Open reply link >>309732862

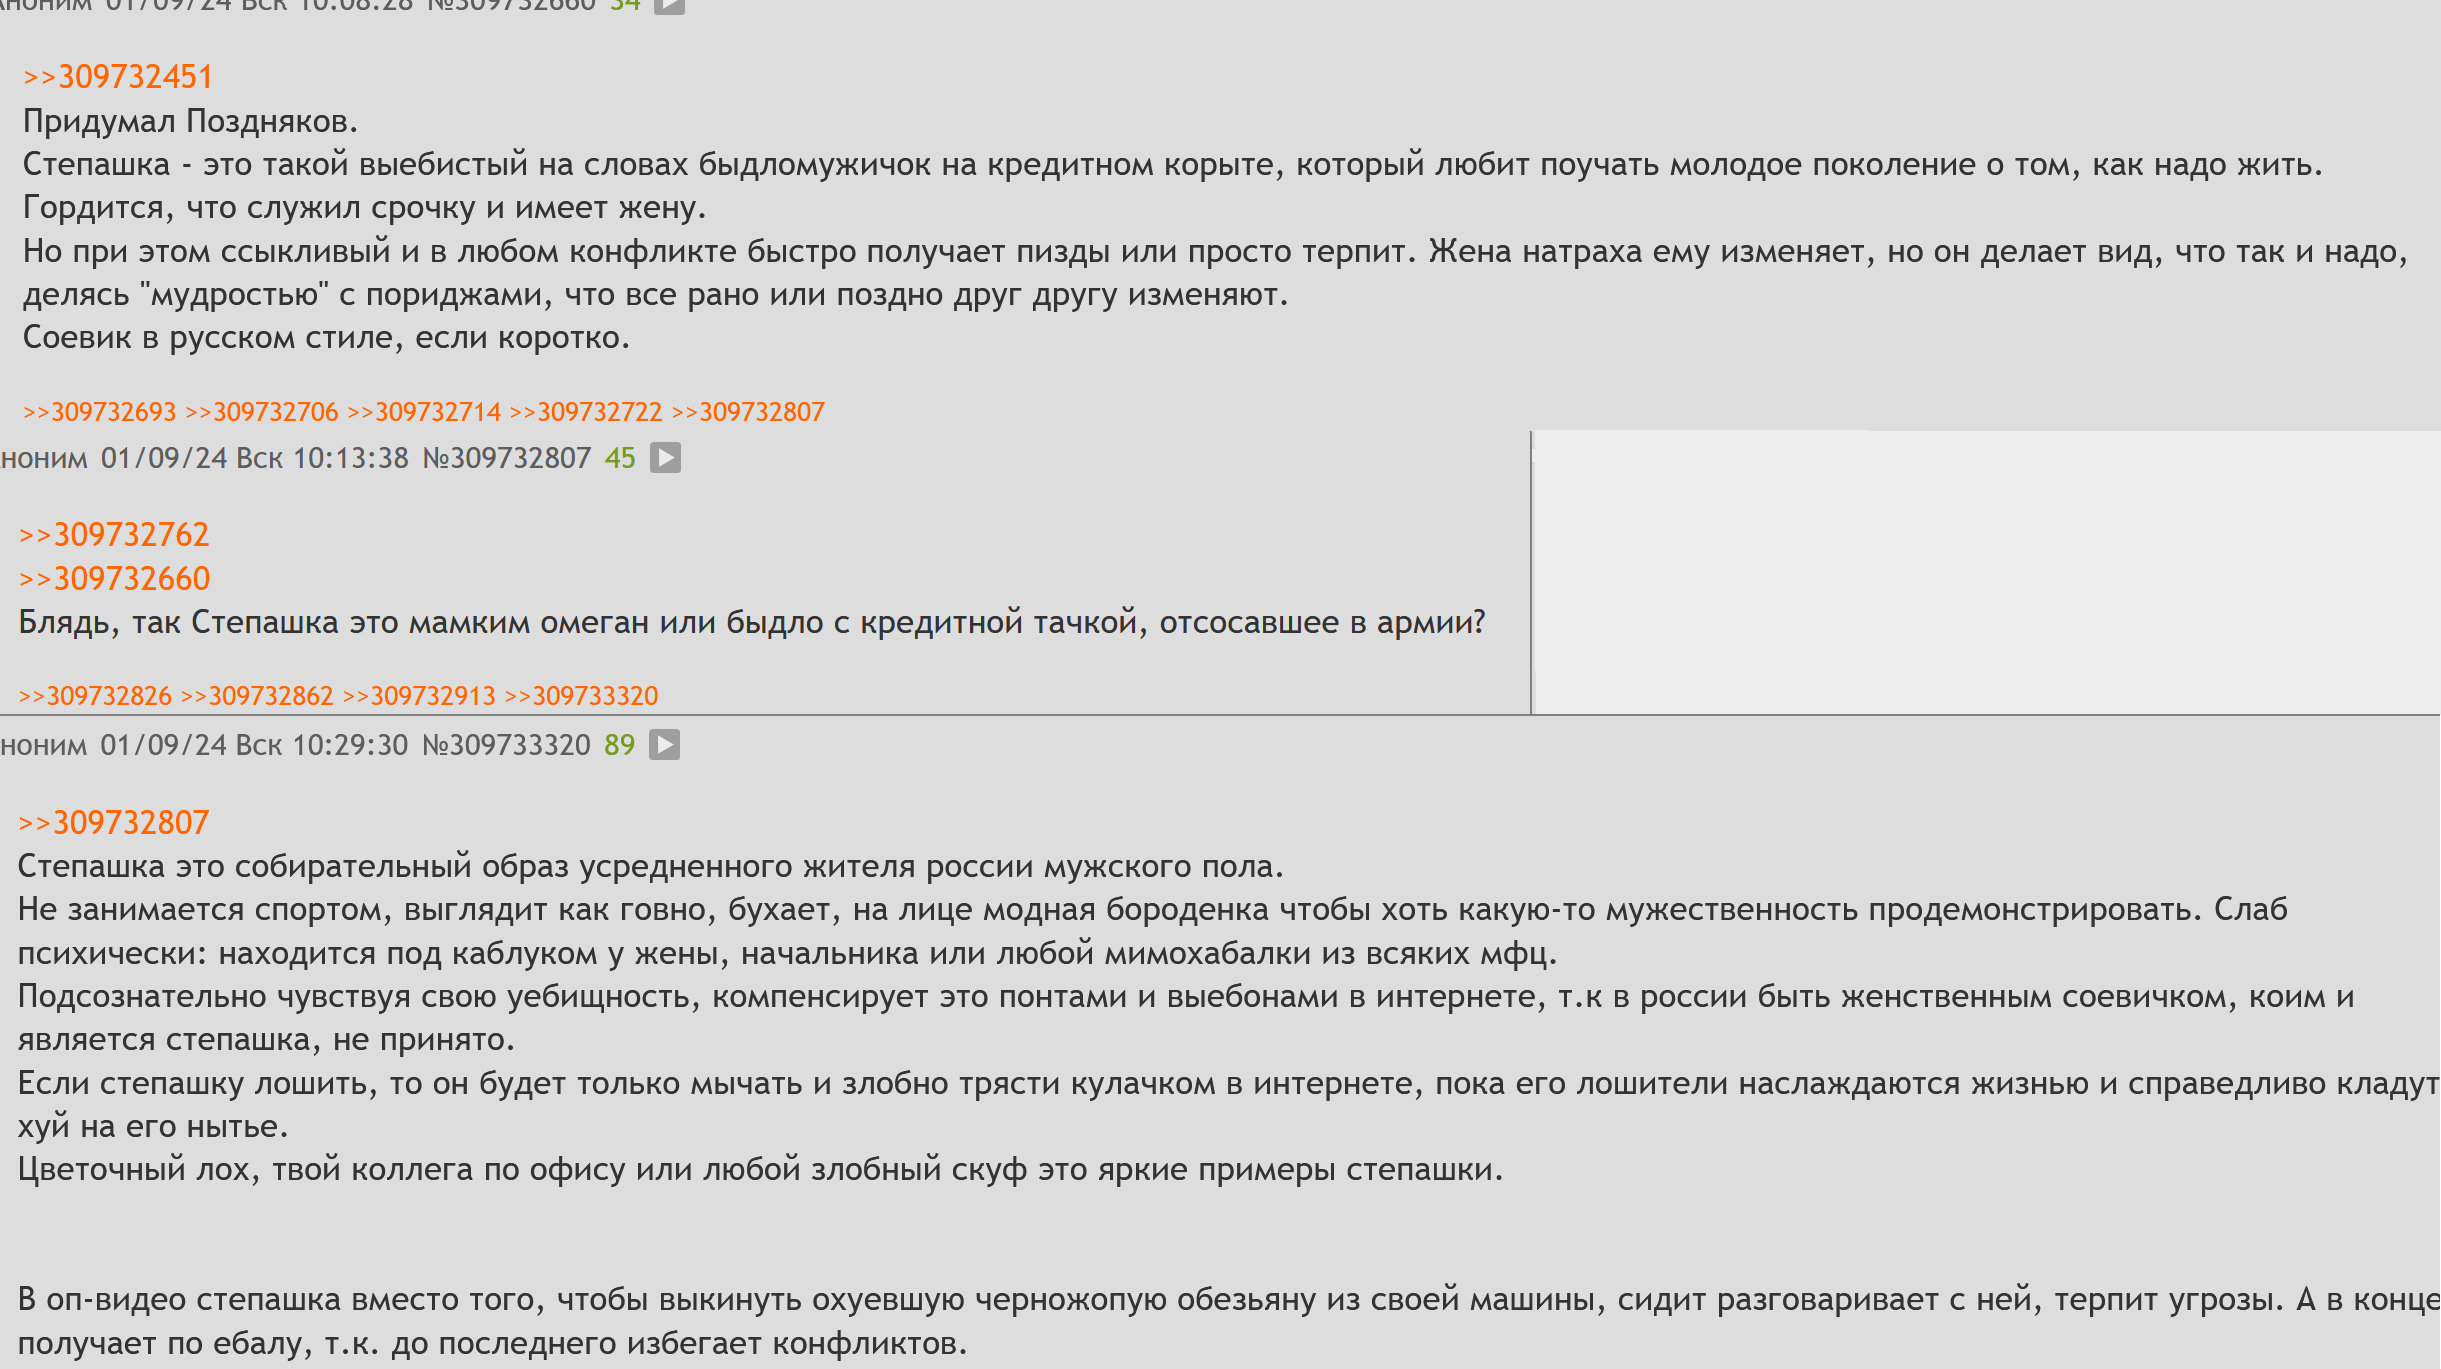click(x=257, y=696)
